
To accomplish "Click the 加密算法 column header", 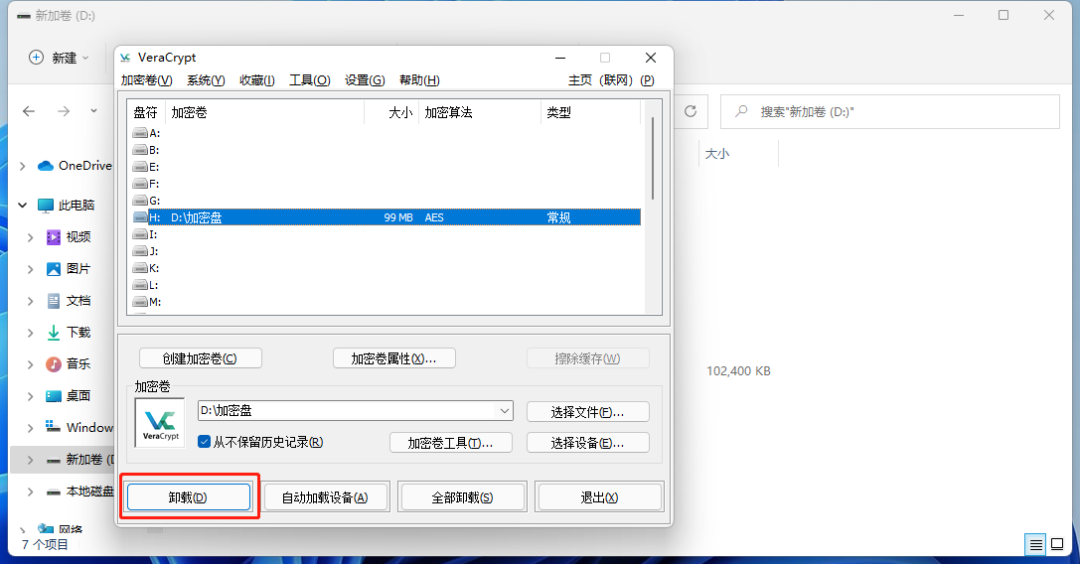I will (x=479, y=112).
